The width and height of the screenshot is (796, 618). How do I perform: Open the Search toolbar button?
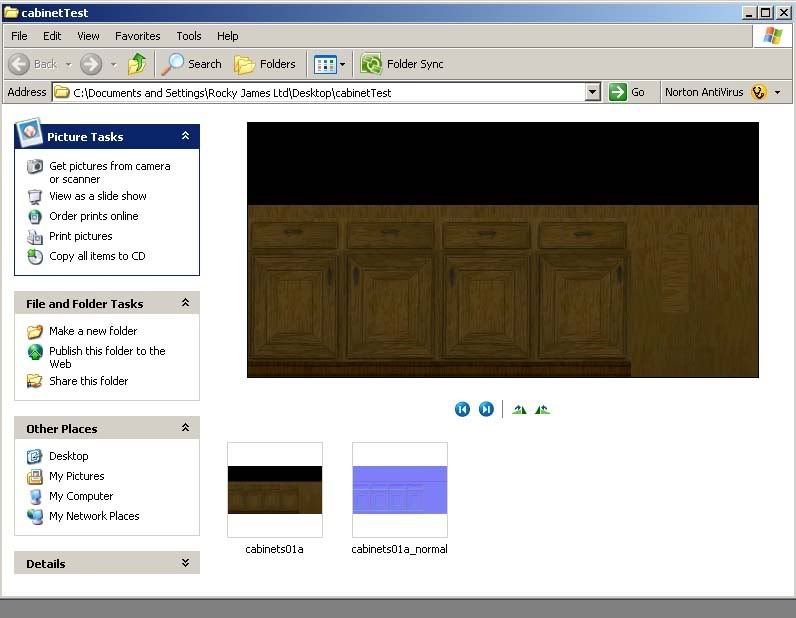pyautogui.click(x=192, y=64)
